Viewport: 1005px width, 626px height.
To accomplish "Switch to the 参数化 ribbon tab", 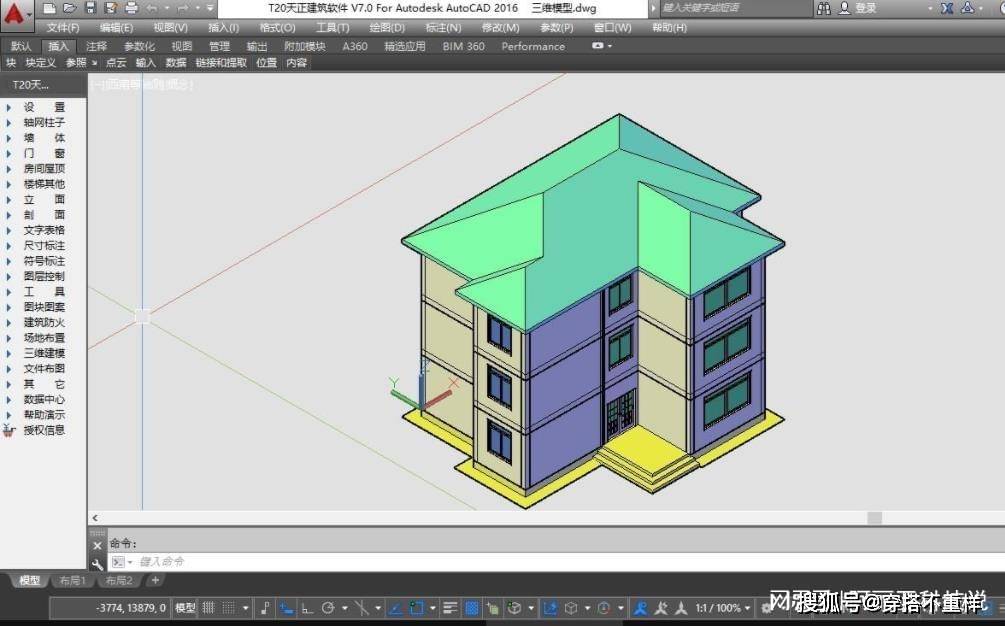I will (139, 46).
